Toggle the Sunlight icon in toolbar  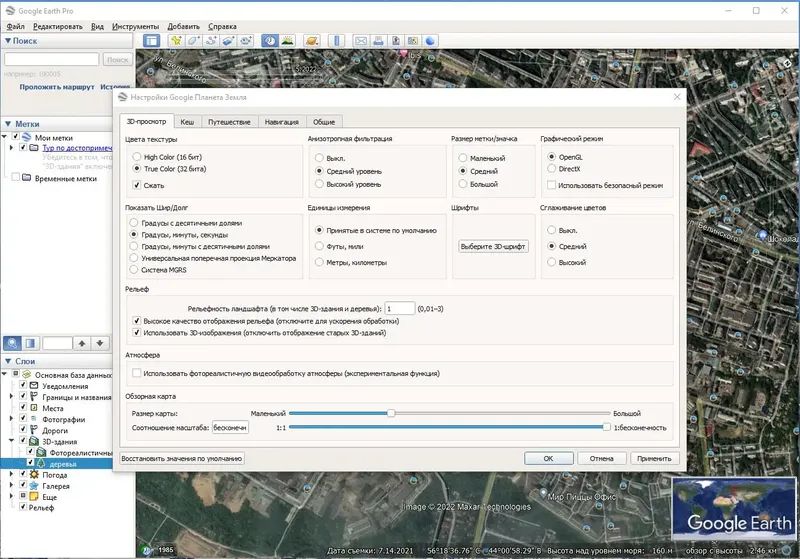(287, 41)
